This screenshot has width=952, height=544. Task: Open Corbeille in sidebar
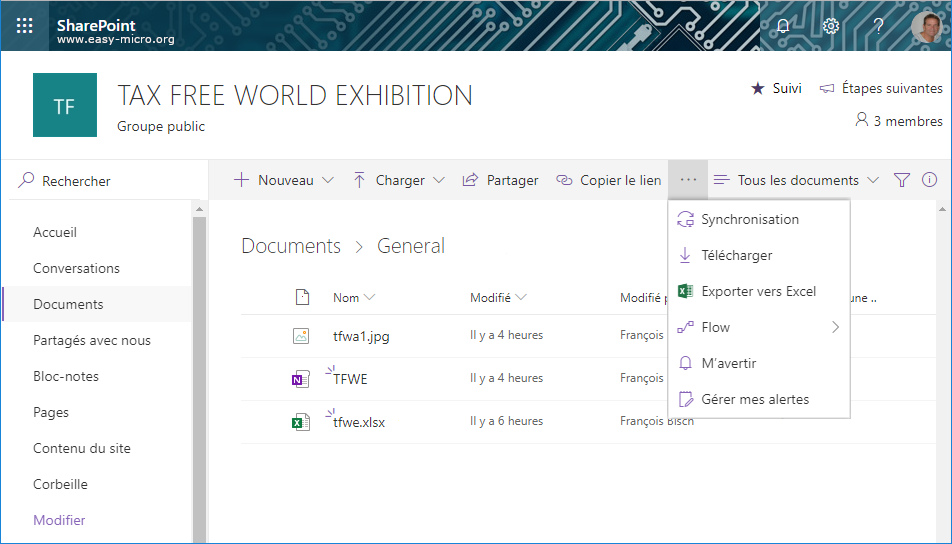click(60, 484)
